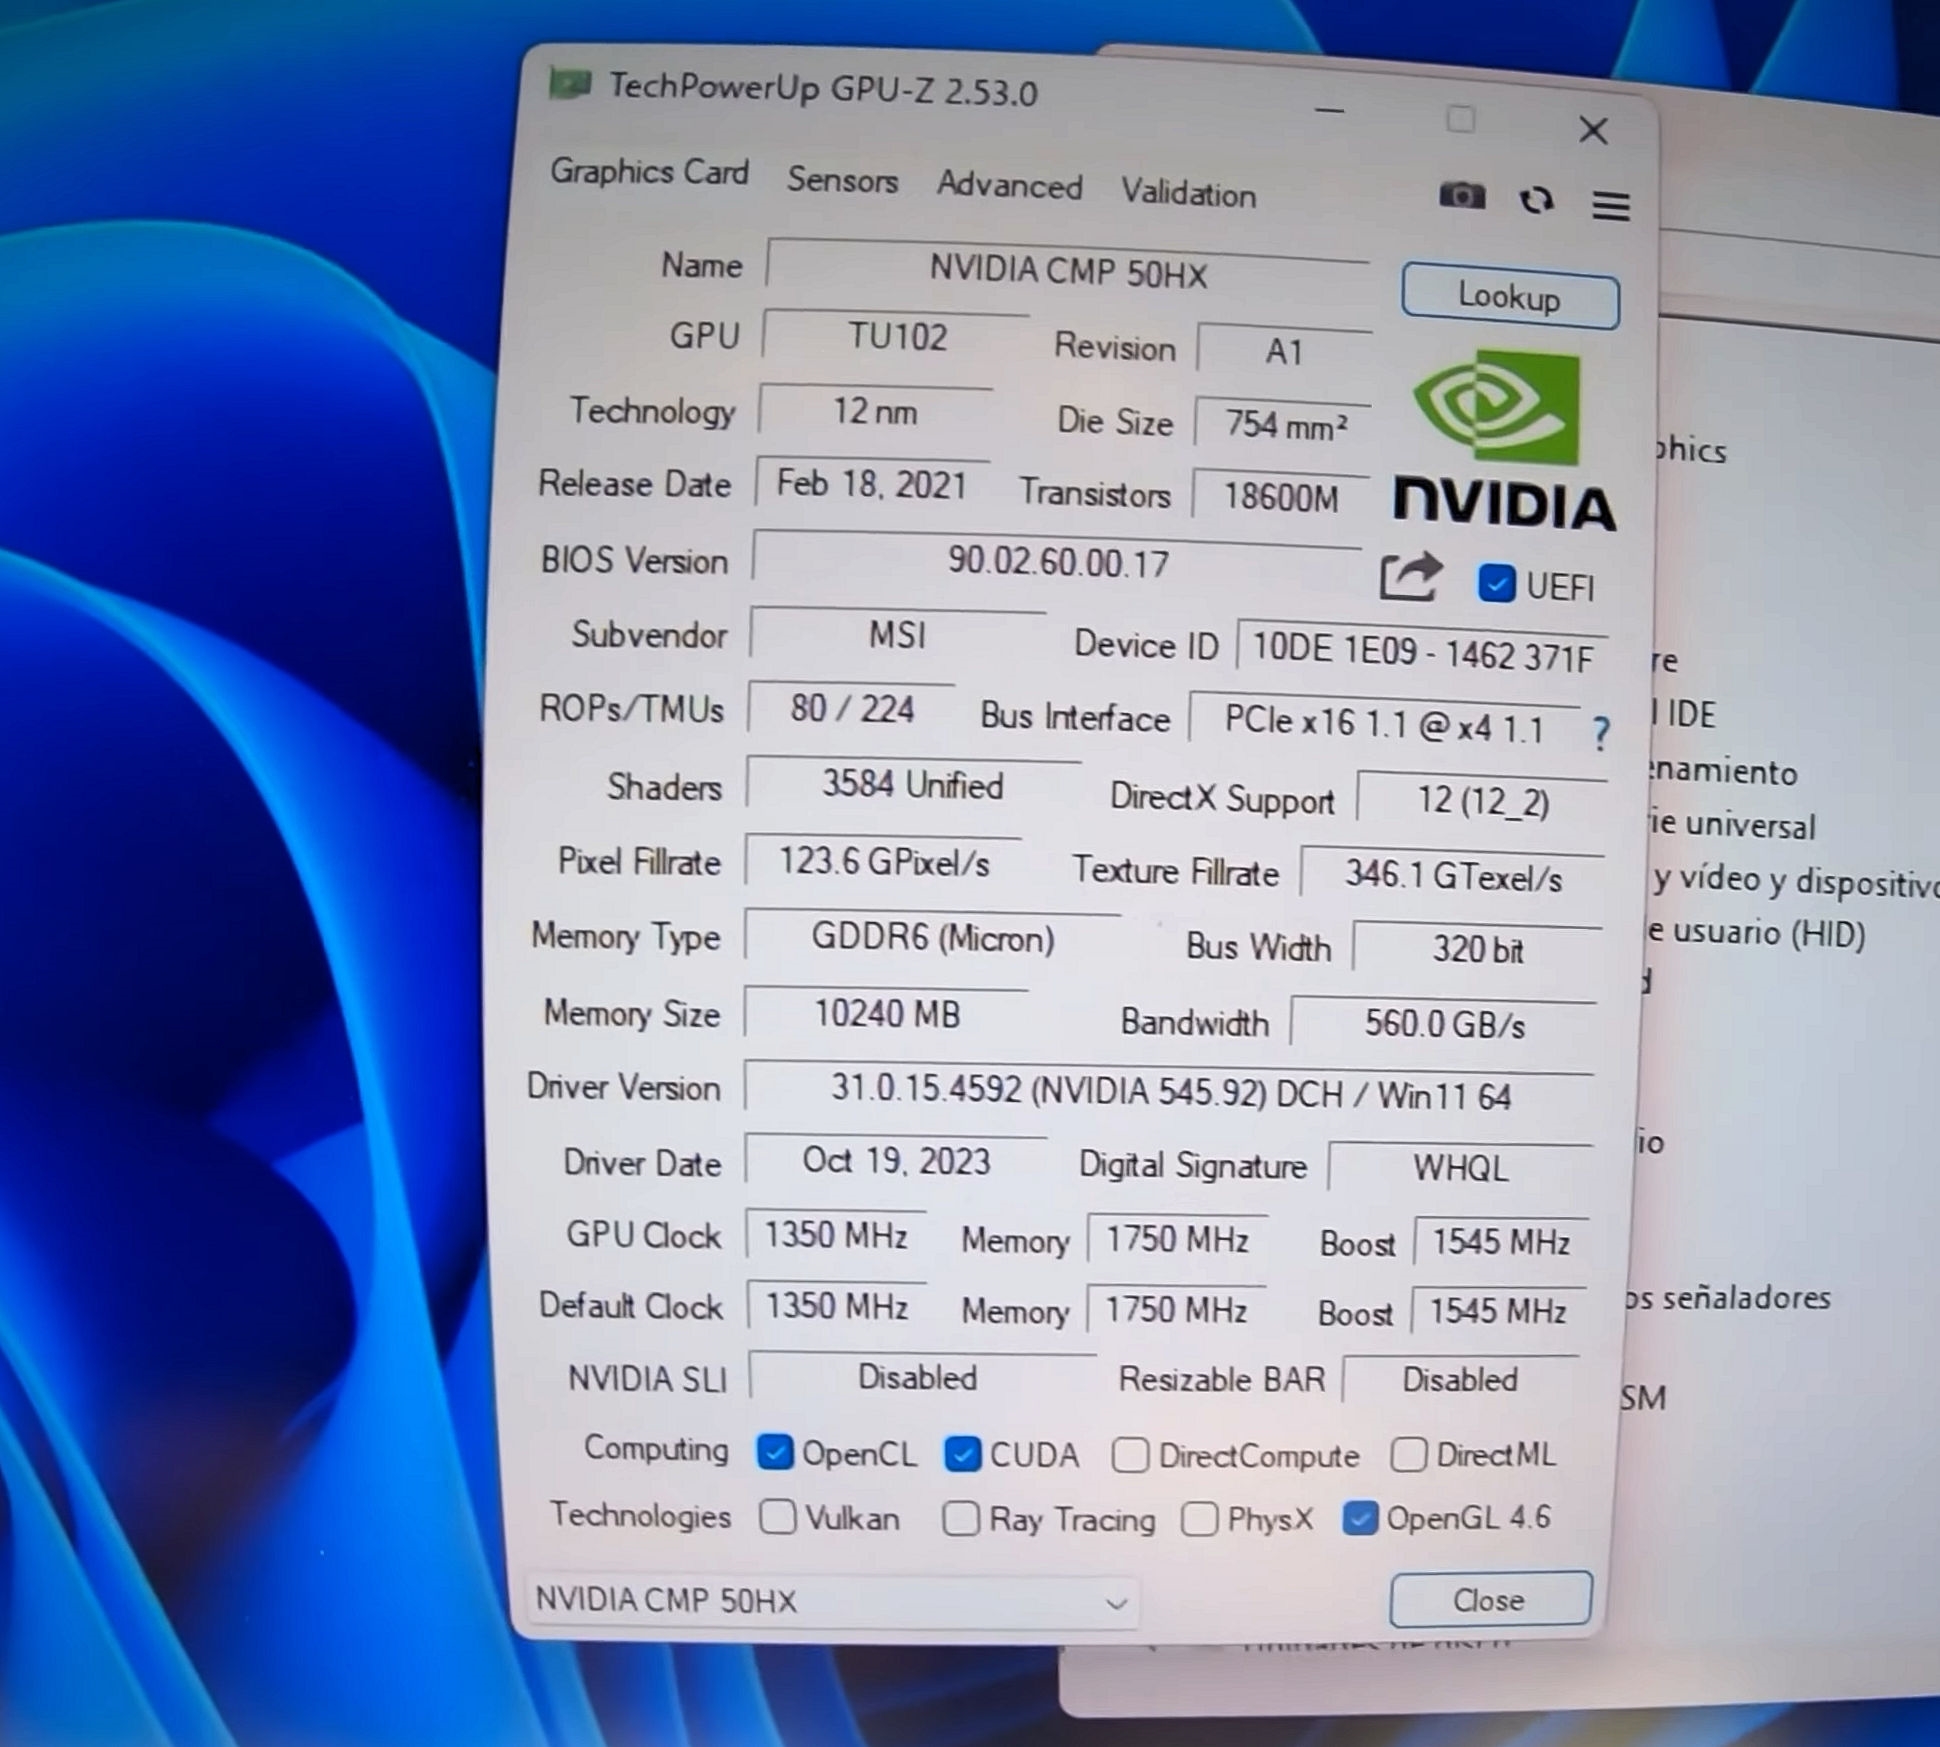The width and height of the screenshot is (1940, 1747).
Task: Click the screenshot camera icon
Action: [x=1461, y=195]
